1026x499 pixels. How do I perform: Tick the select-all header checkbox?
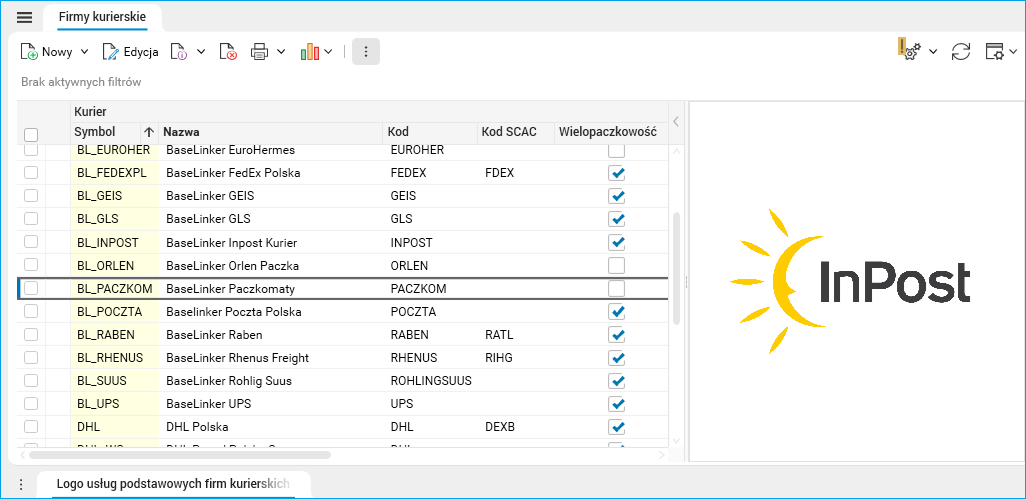point(31,135)
